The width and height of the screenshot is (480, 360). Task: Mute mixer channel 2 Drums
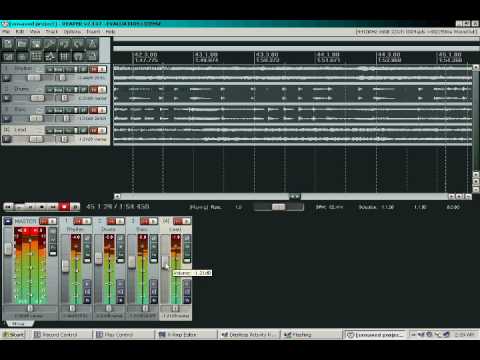pyautogui.click(x=111, y=221)
